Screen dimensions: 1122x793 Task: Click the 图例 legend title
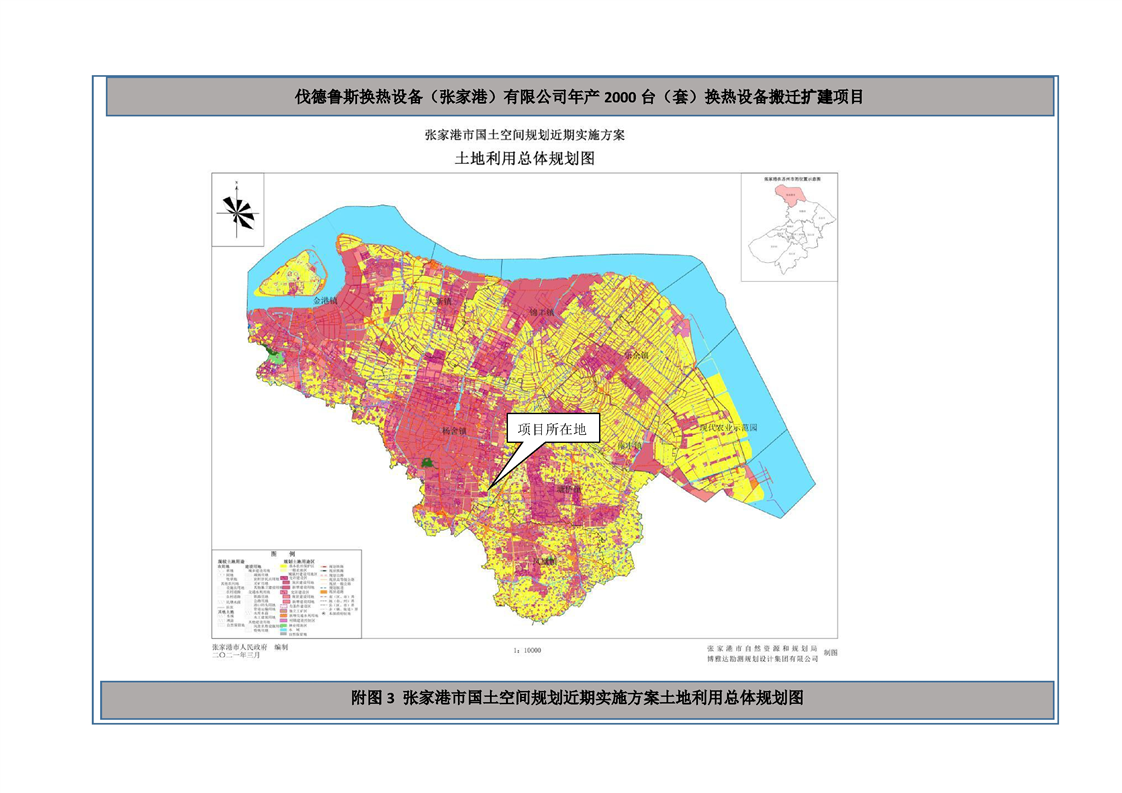click(x=285, y=552)
